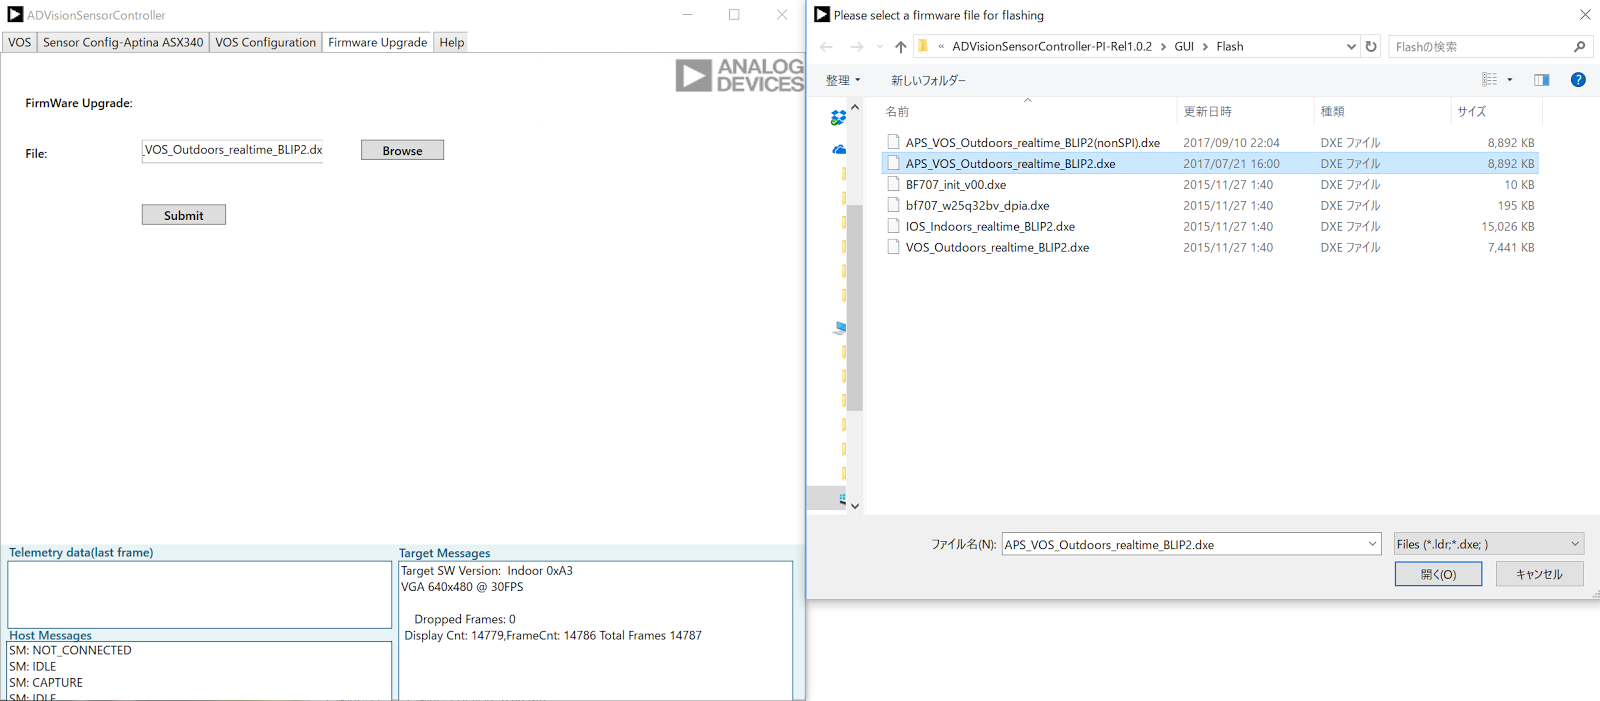The height and width of the screenshot is (701, 1600).
Task: Click the GUI breadcrumb segment
Action: (1184, 47)
